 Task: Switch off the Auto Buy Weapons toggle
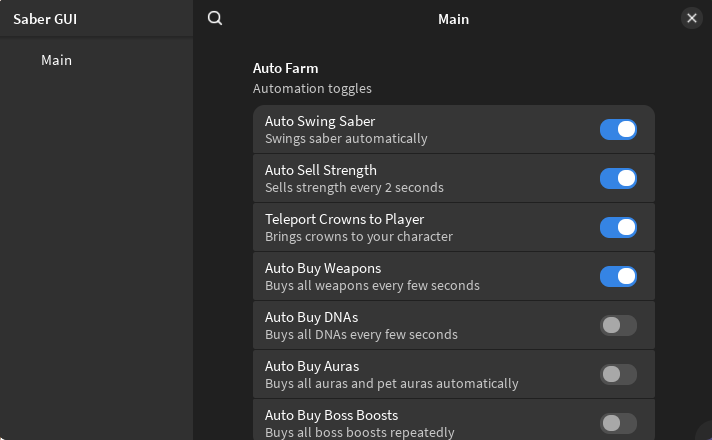(x=618, y=276)
